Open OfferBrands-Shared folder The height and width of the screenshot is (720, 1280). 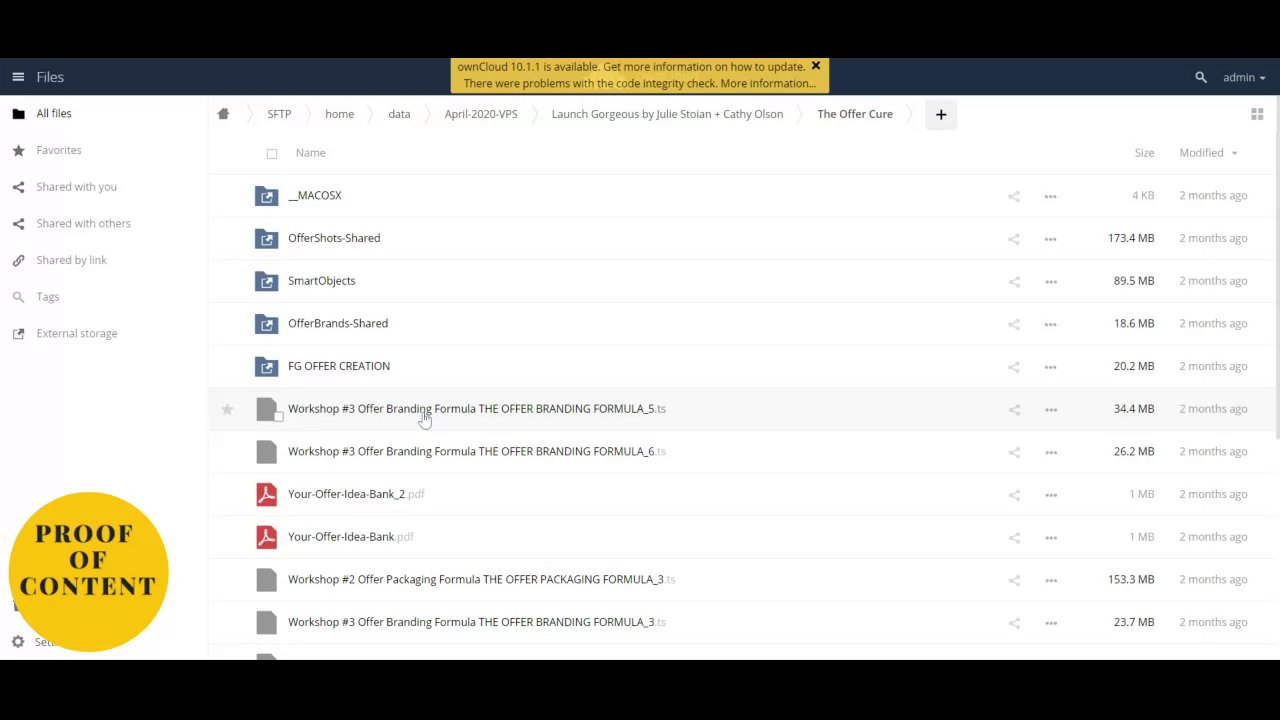pos(338,324)
